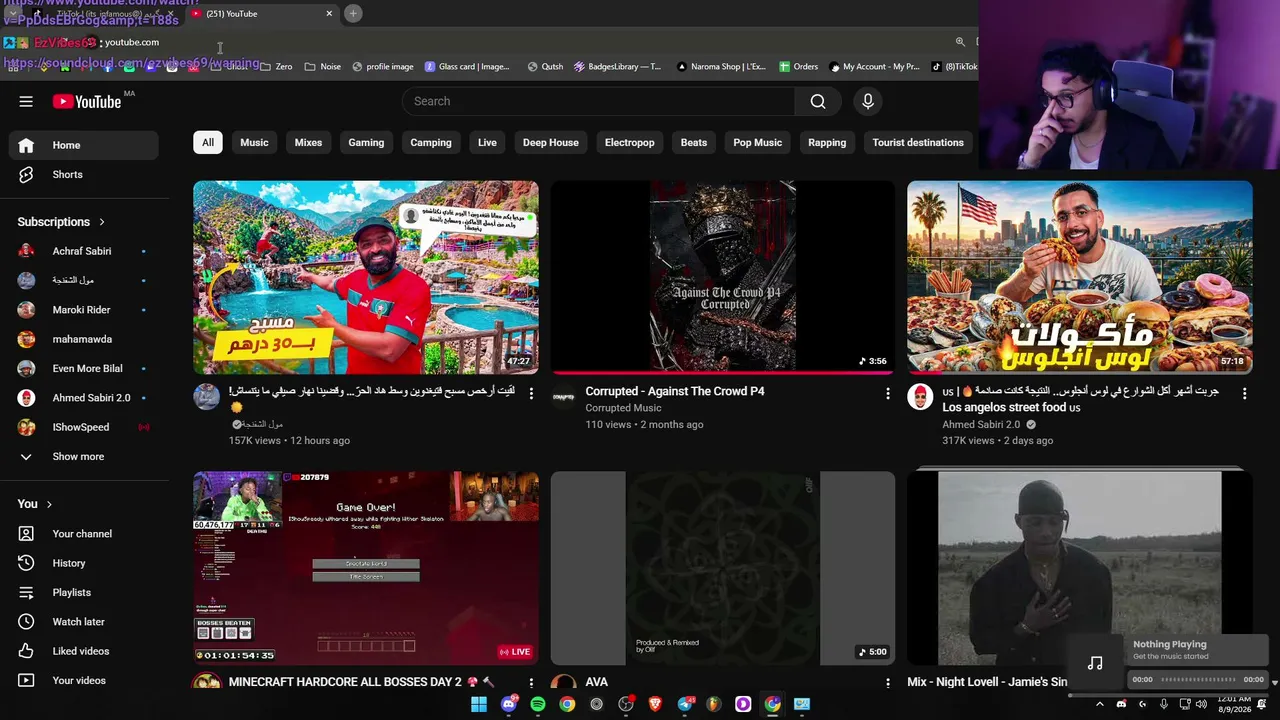Image resolution: width=1280 pixels, height=720 pixels.
Task: Click the music note in Nothing Playing widget
Action: coord(1095,663)
